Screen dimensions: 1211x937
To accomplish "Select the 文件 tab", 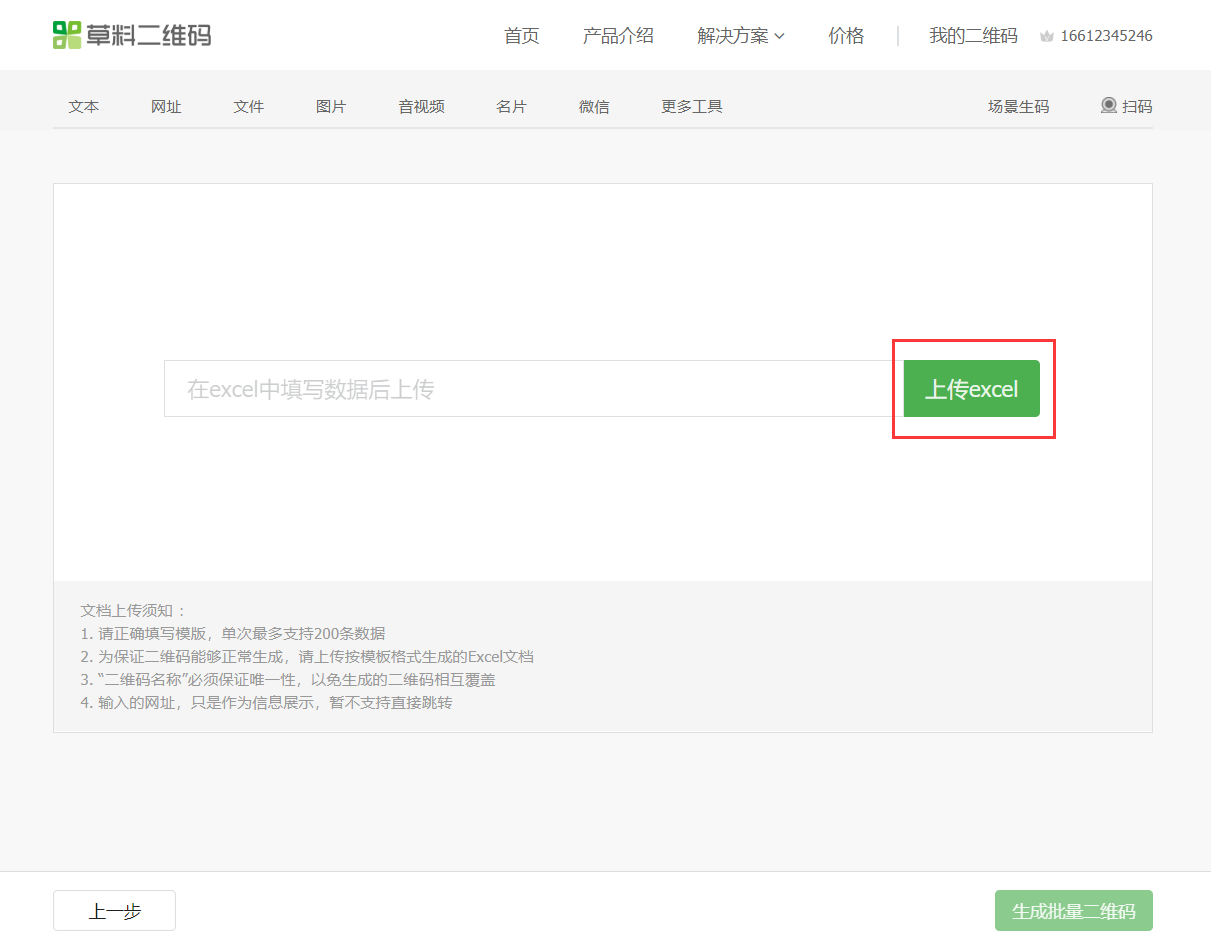I will (248, 106).
